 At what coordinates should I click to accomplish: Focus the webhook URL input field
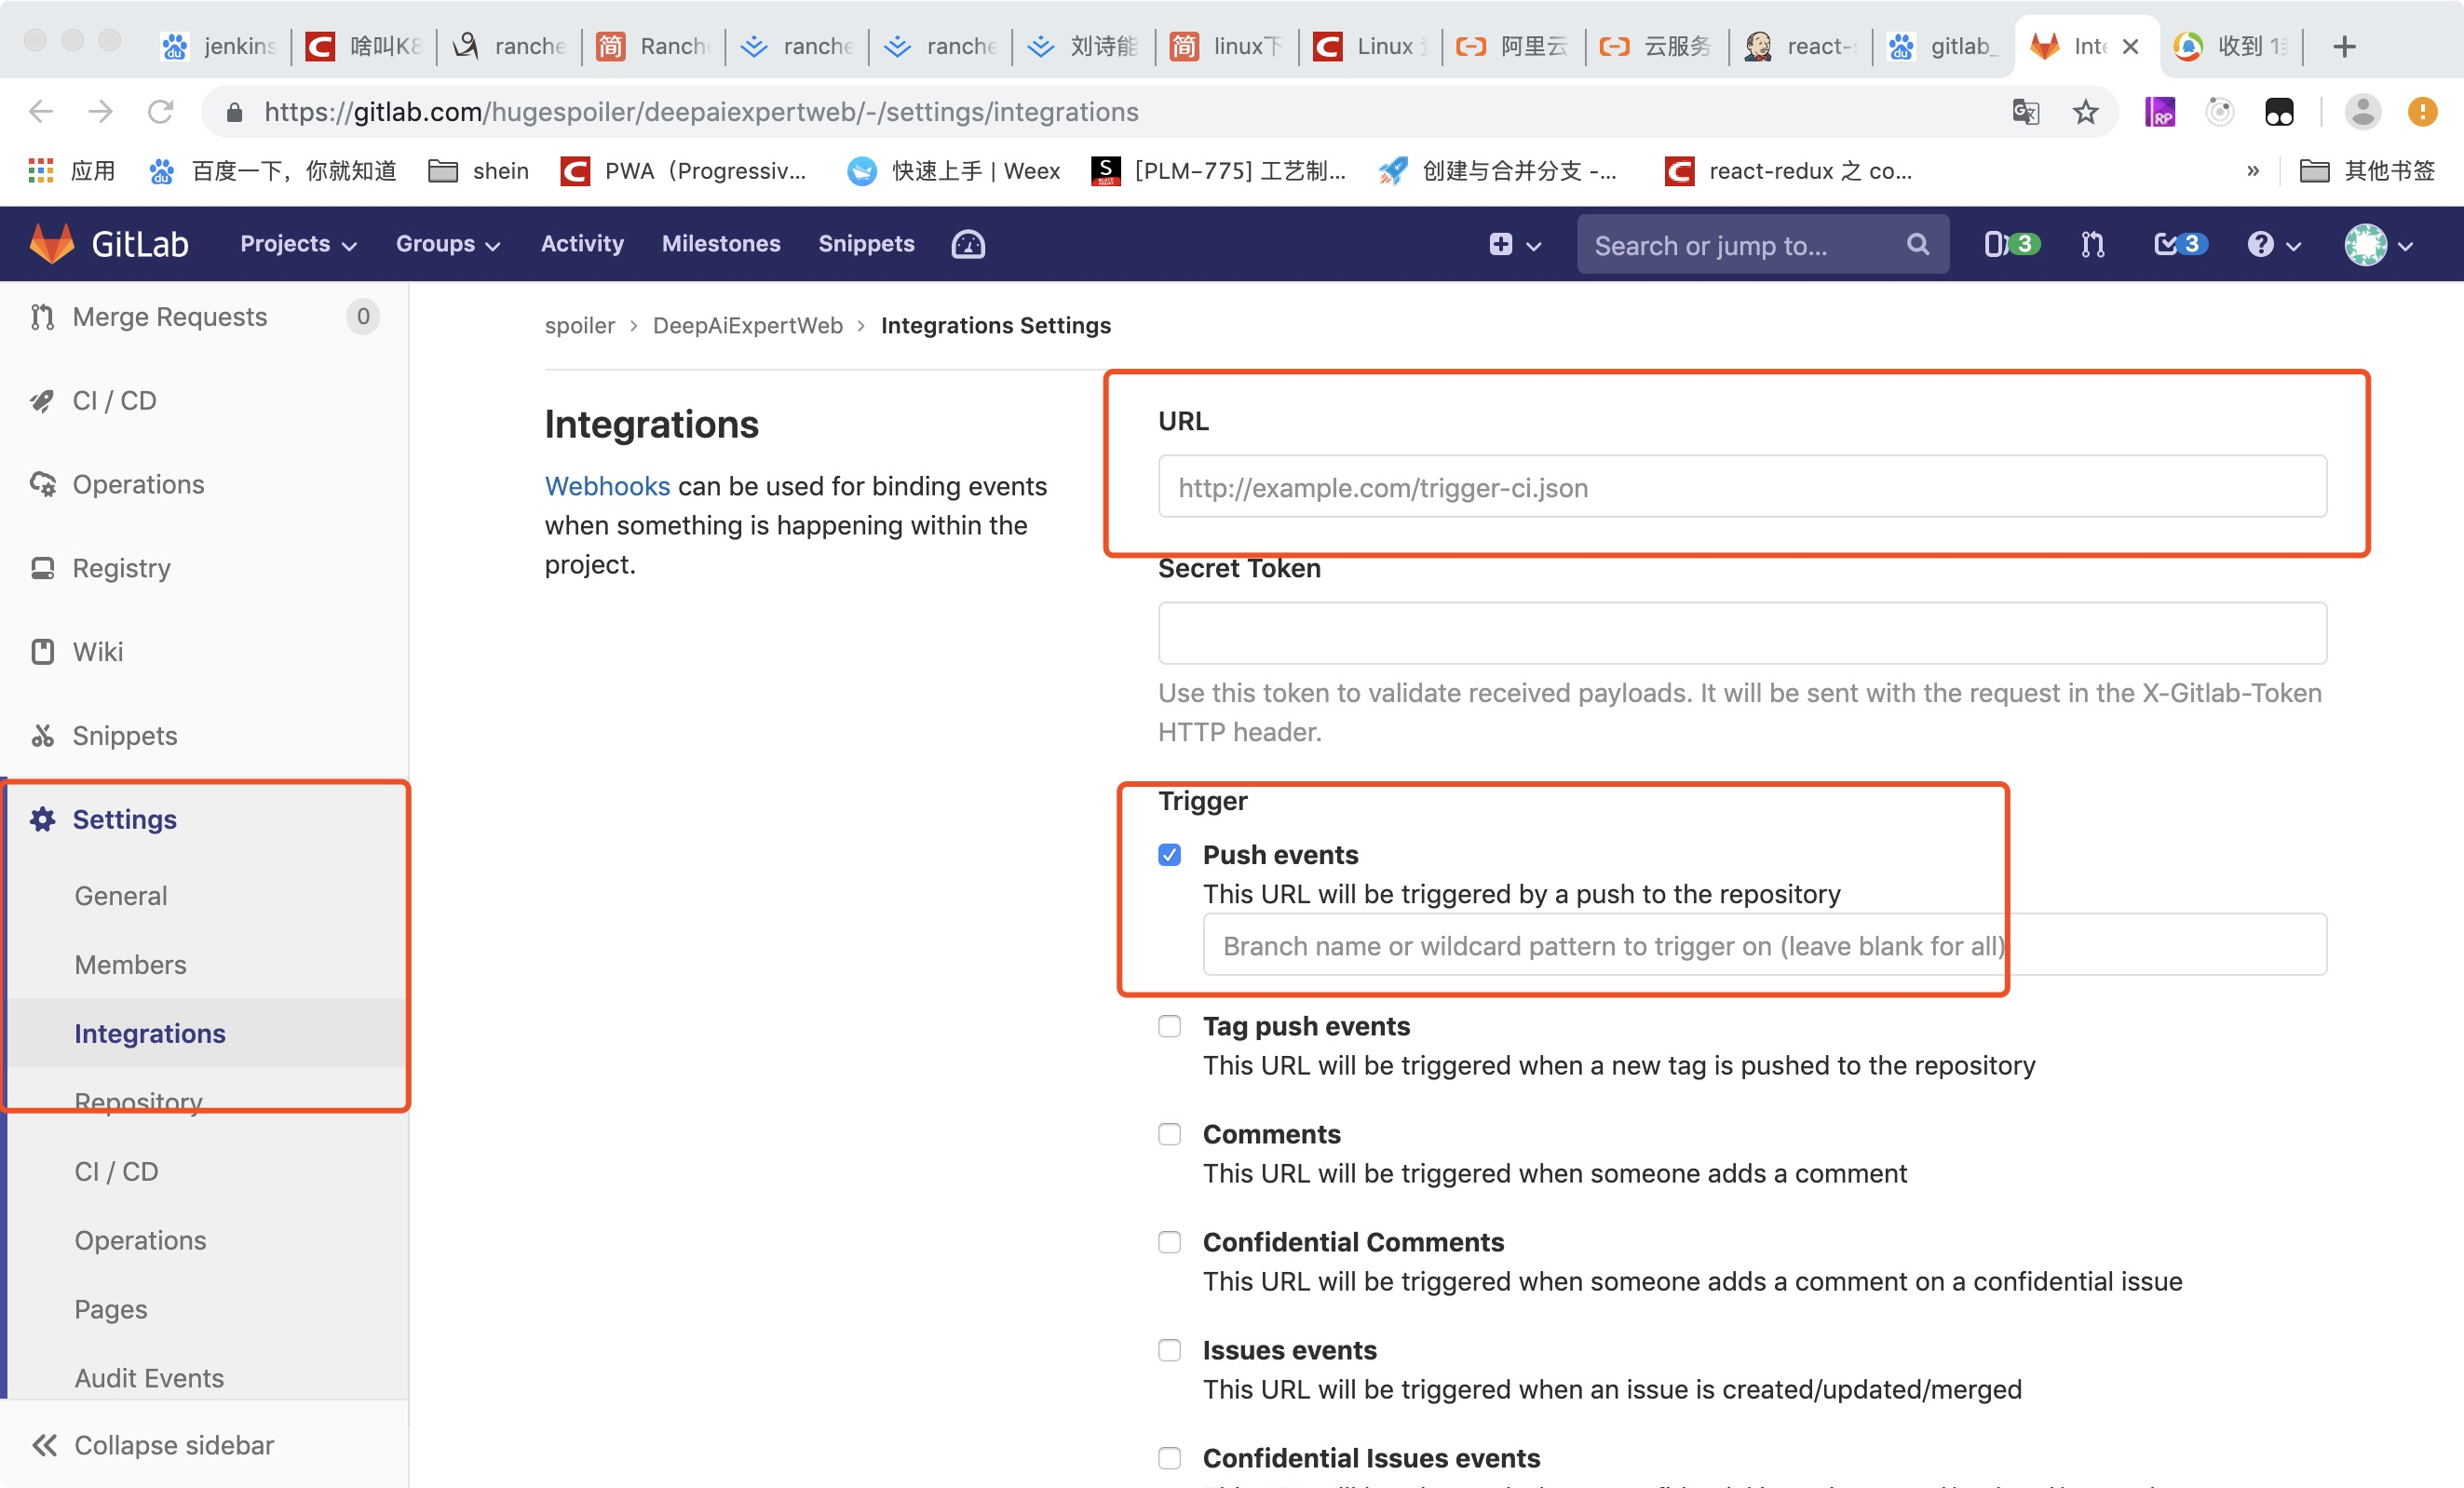click(1741, 487)
